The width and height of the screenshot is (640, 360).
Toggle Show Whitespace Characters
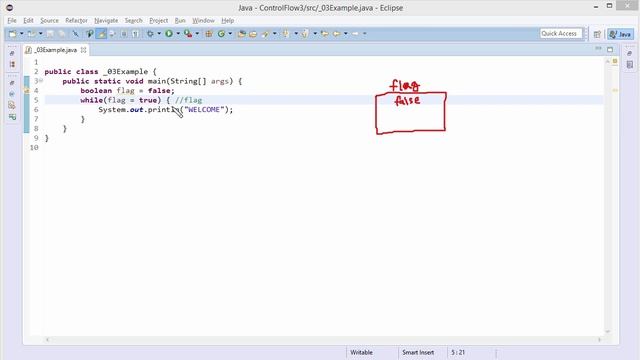pyautogui.click(x=136, y=34)
